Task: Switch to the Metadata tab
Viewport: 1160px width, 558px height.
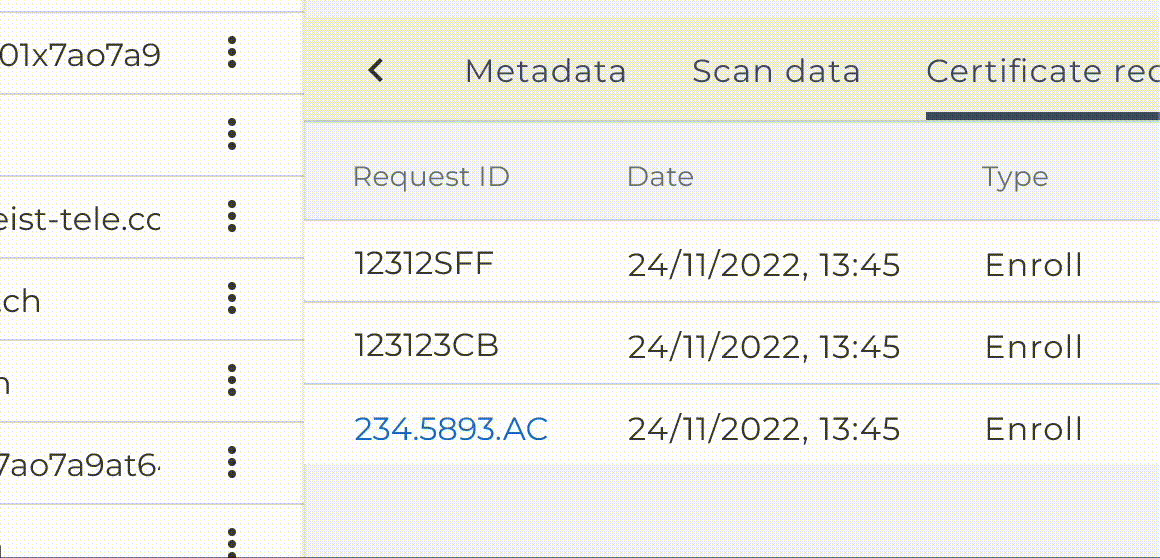Action: coord(545,71)
